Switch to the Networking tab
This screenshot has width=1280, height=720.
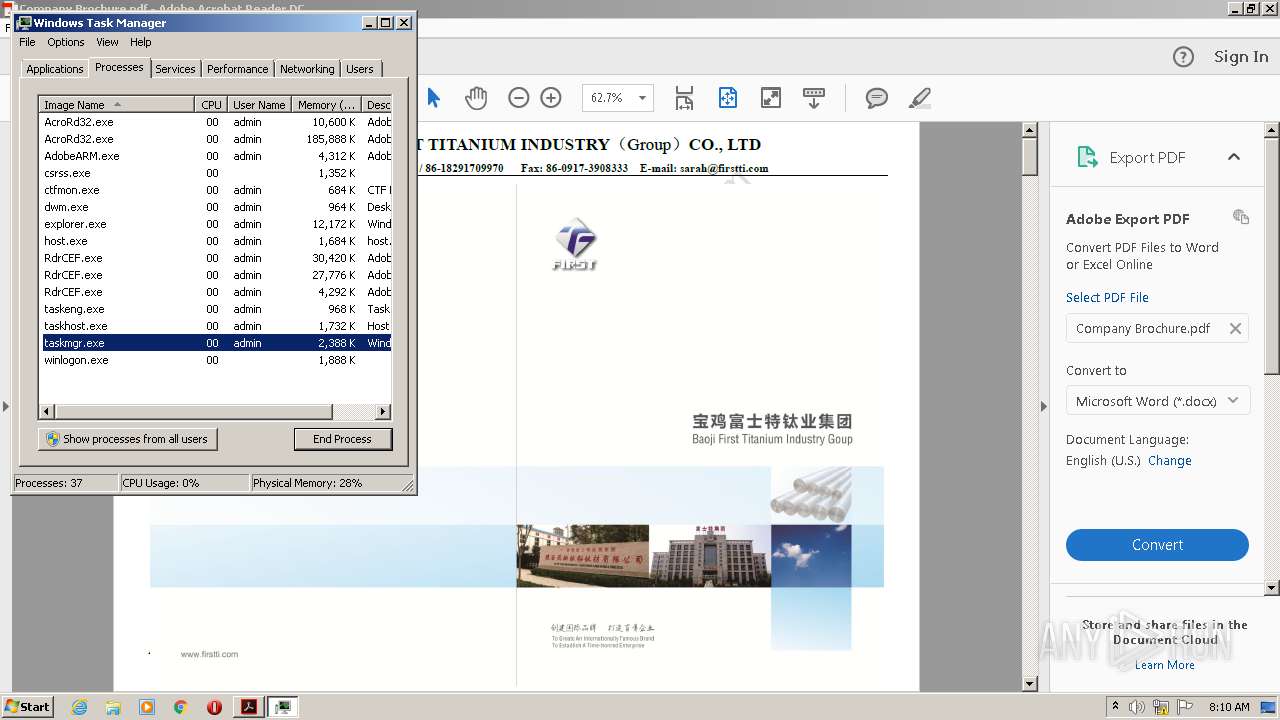[307, 69]
